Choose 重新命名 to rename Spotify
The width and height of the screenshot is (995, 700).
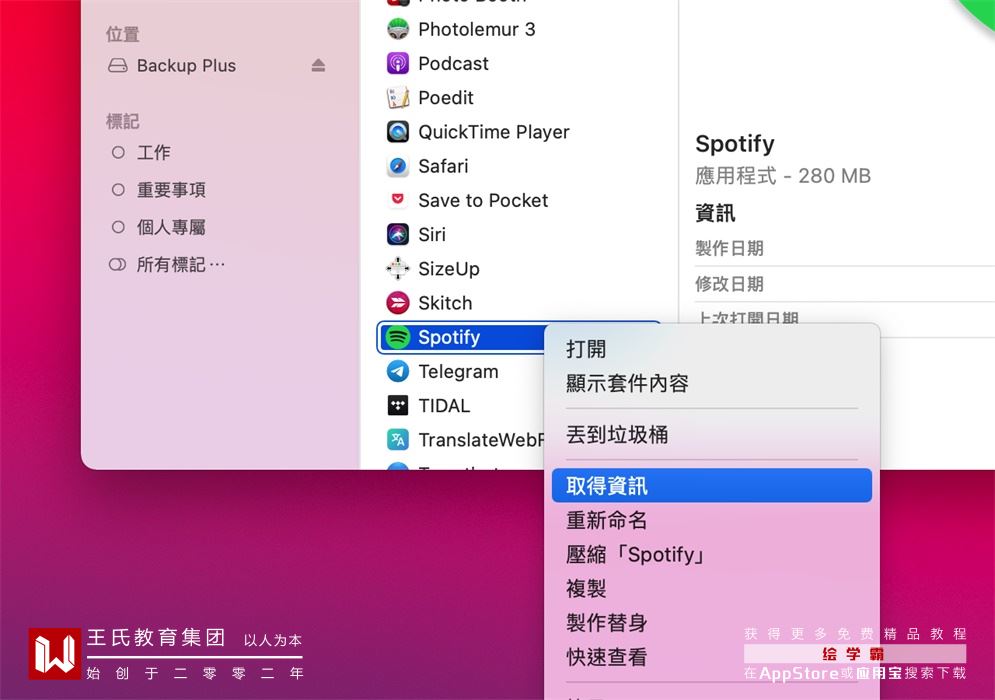(711, 520)
